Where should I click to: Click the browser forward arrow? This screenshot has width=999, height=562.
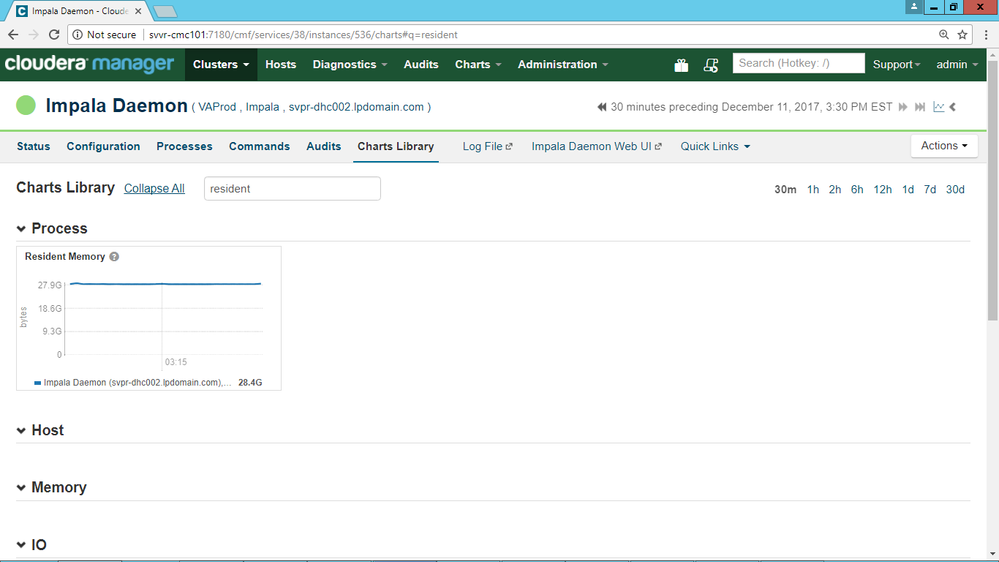34,34
